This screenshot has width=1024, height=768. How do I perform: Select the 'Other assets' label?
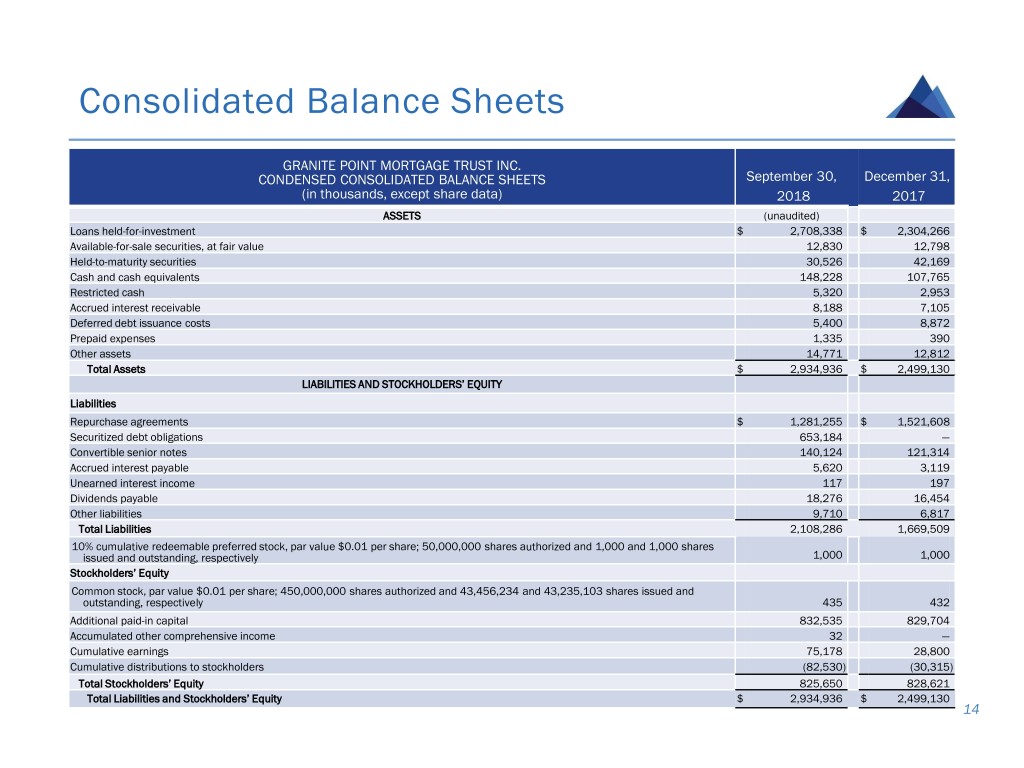pos(100,354)
